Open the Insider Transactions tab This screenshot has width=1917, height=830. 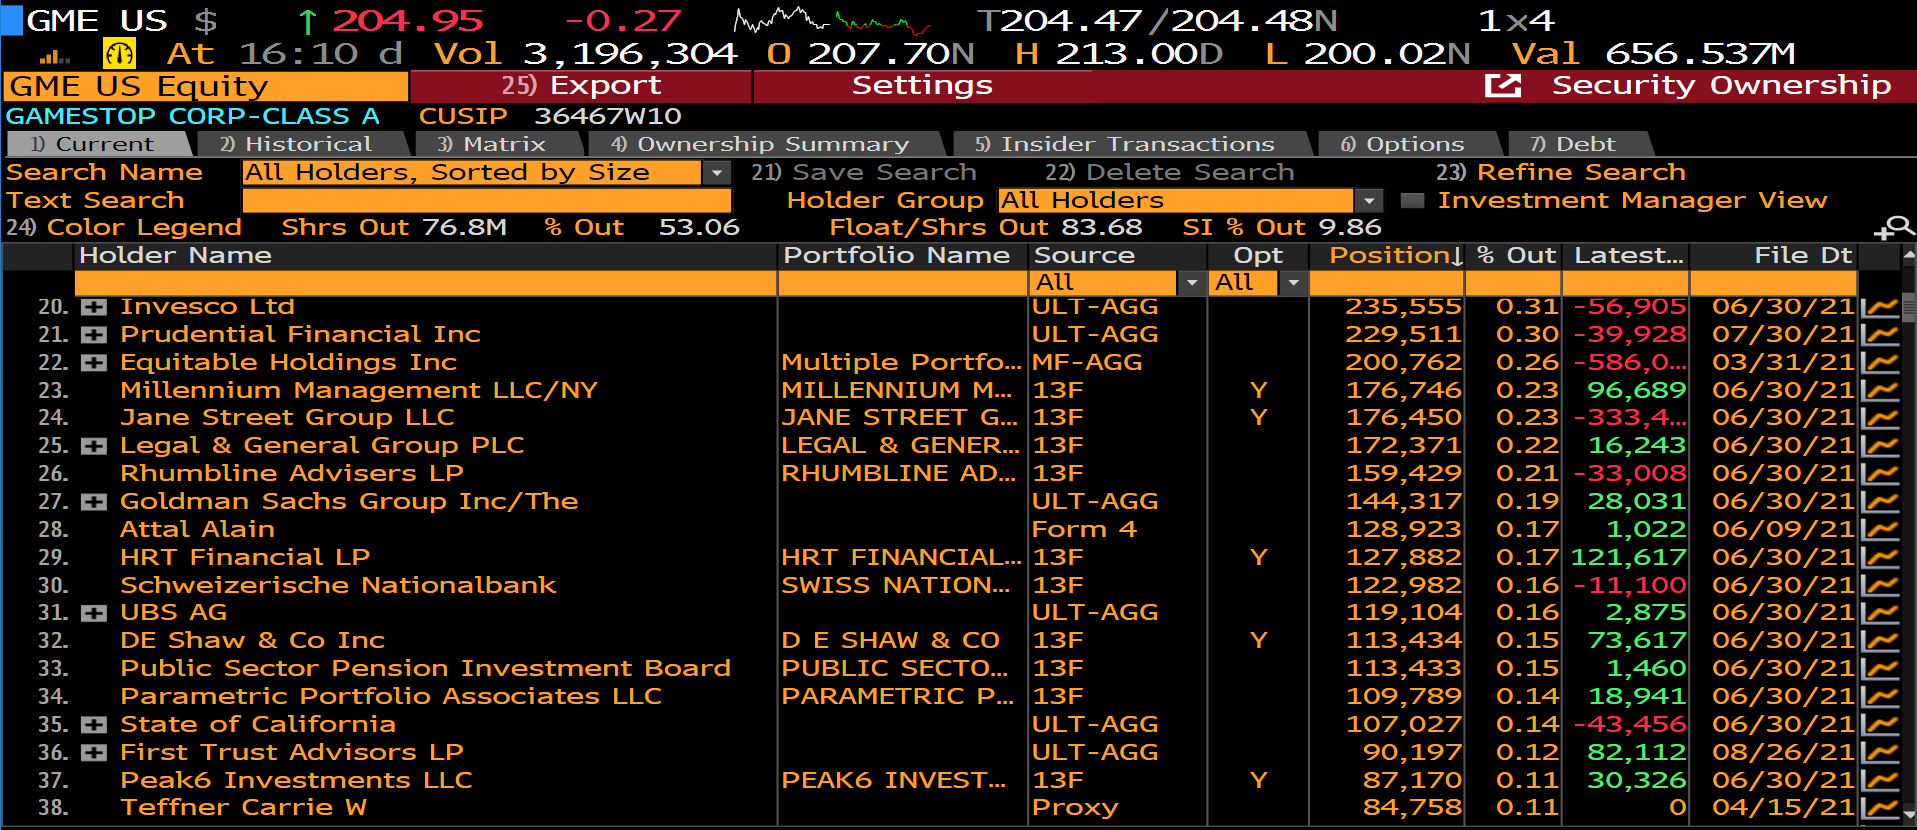[x=1130, y=145]
